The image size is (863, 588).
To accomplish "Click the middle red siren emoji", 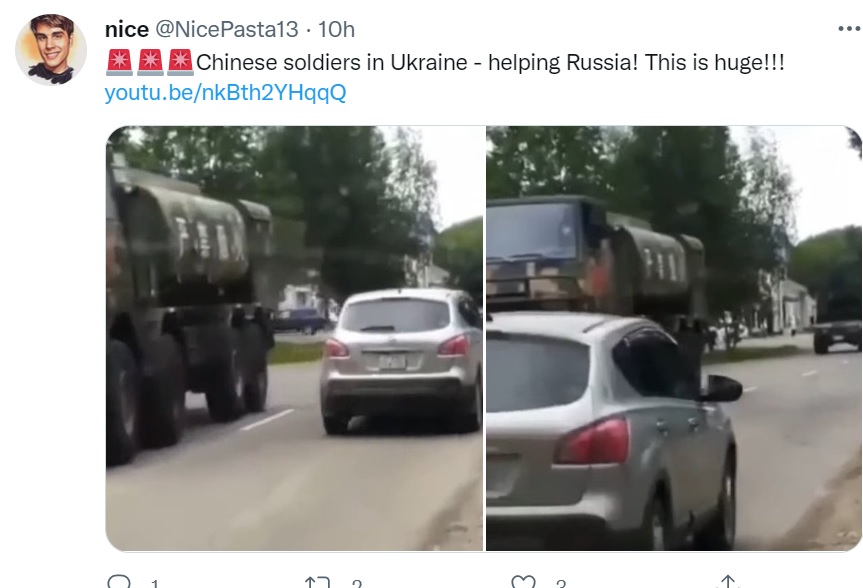I will (x=150, y=62).
